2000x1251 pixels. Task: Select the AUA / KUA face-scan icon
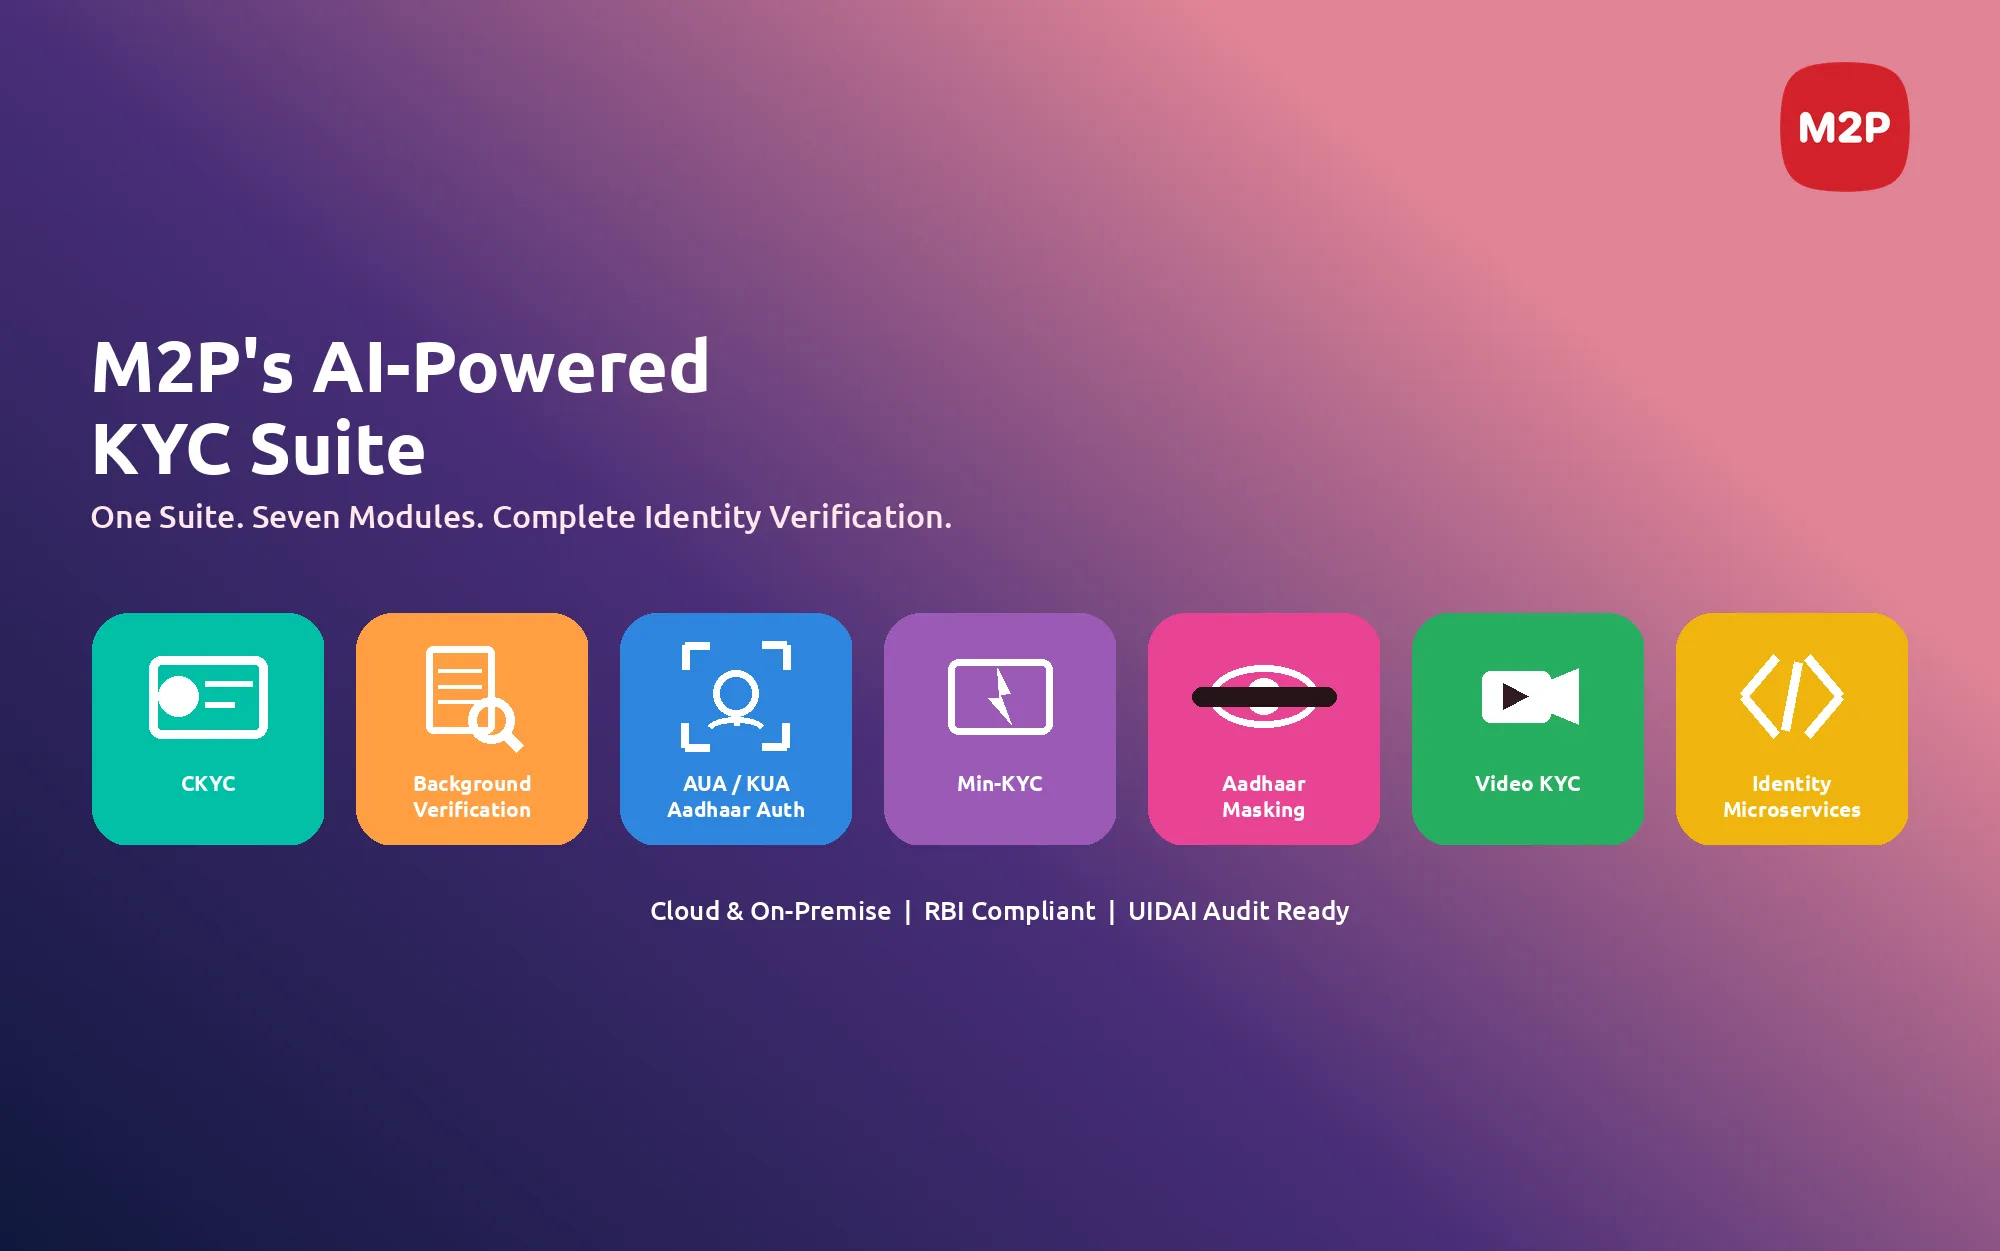[x=736, y=696]
